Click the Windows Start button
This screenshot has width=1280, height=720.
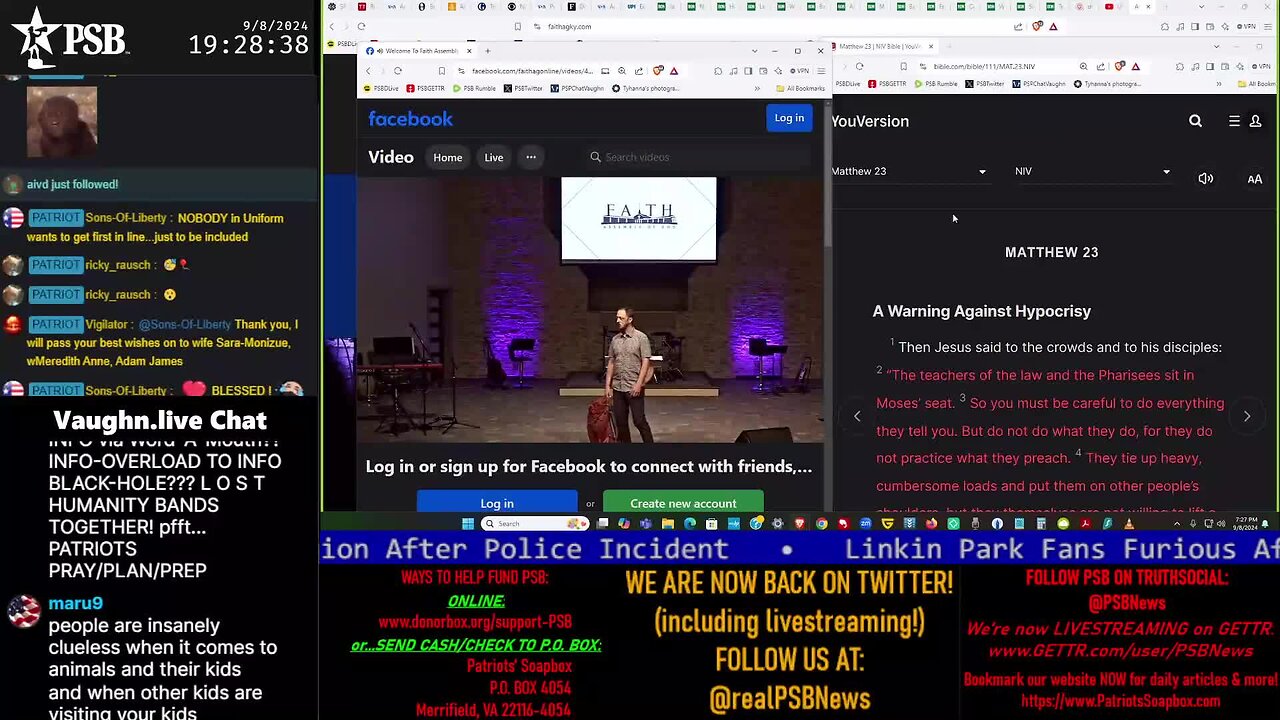[468, 523]
